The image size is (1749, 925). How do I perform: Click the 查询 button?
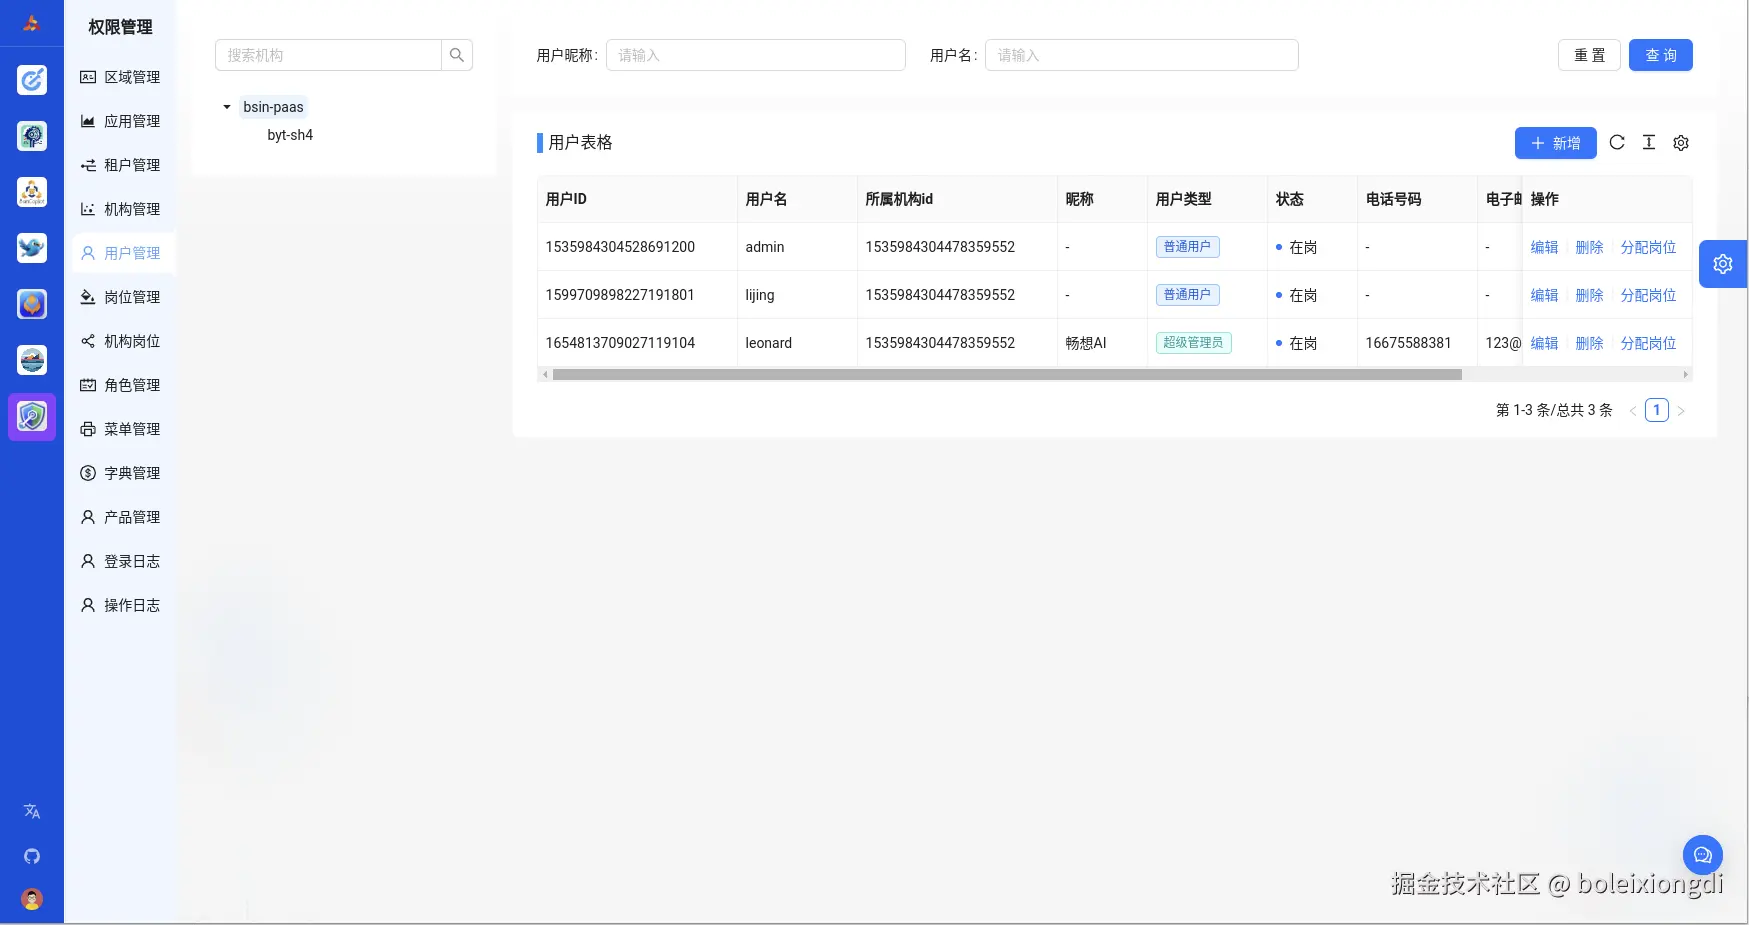1661,55
